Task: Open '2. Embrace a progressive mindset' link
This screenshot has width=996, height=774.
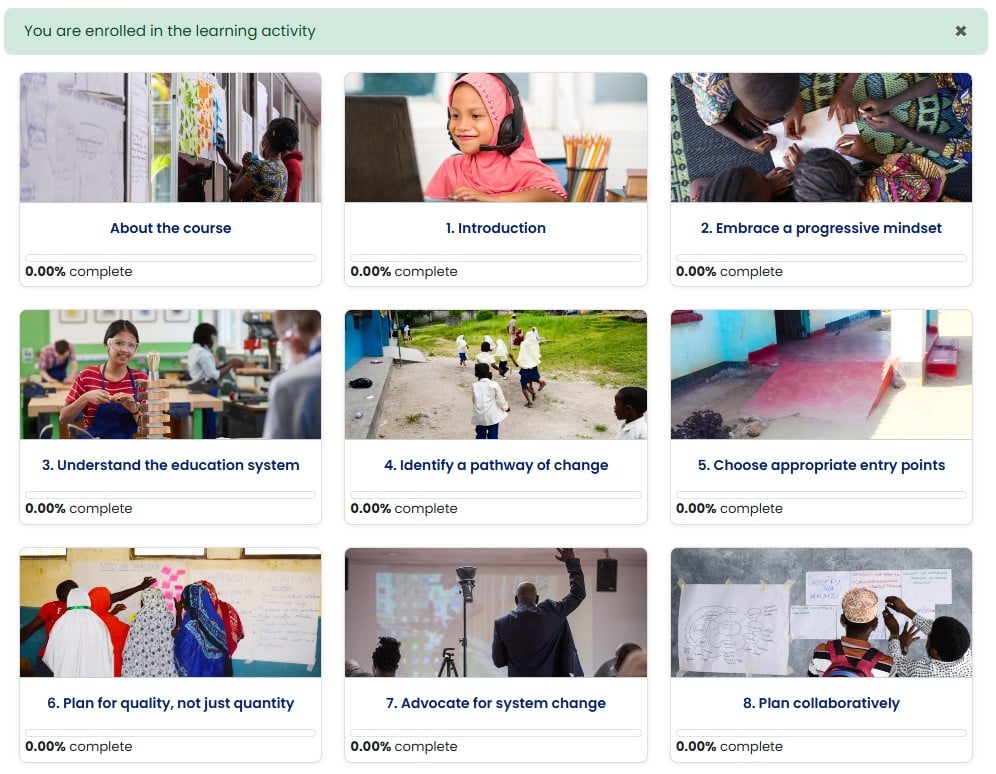Action: tap(821, 229)
